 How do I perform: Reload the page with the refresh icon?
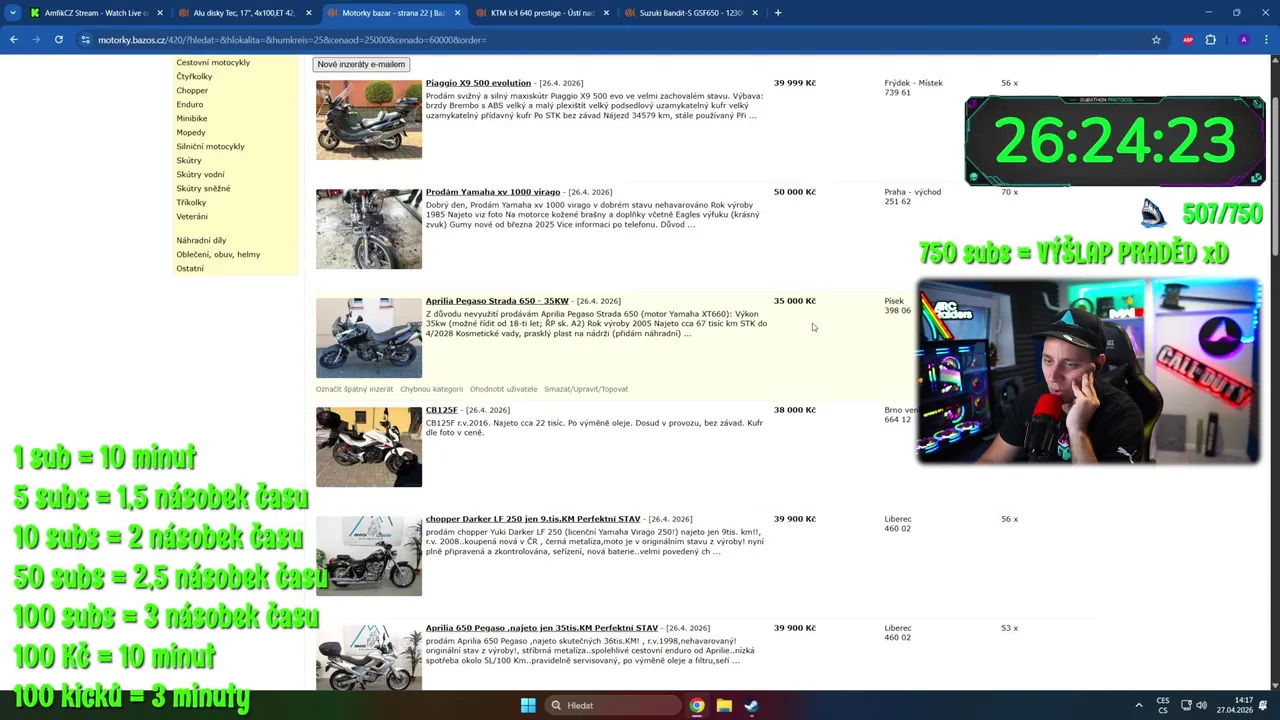point(59,40)
